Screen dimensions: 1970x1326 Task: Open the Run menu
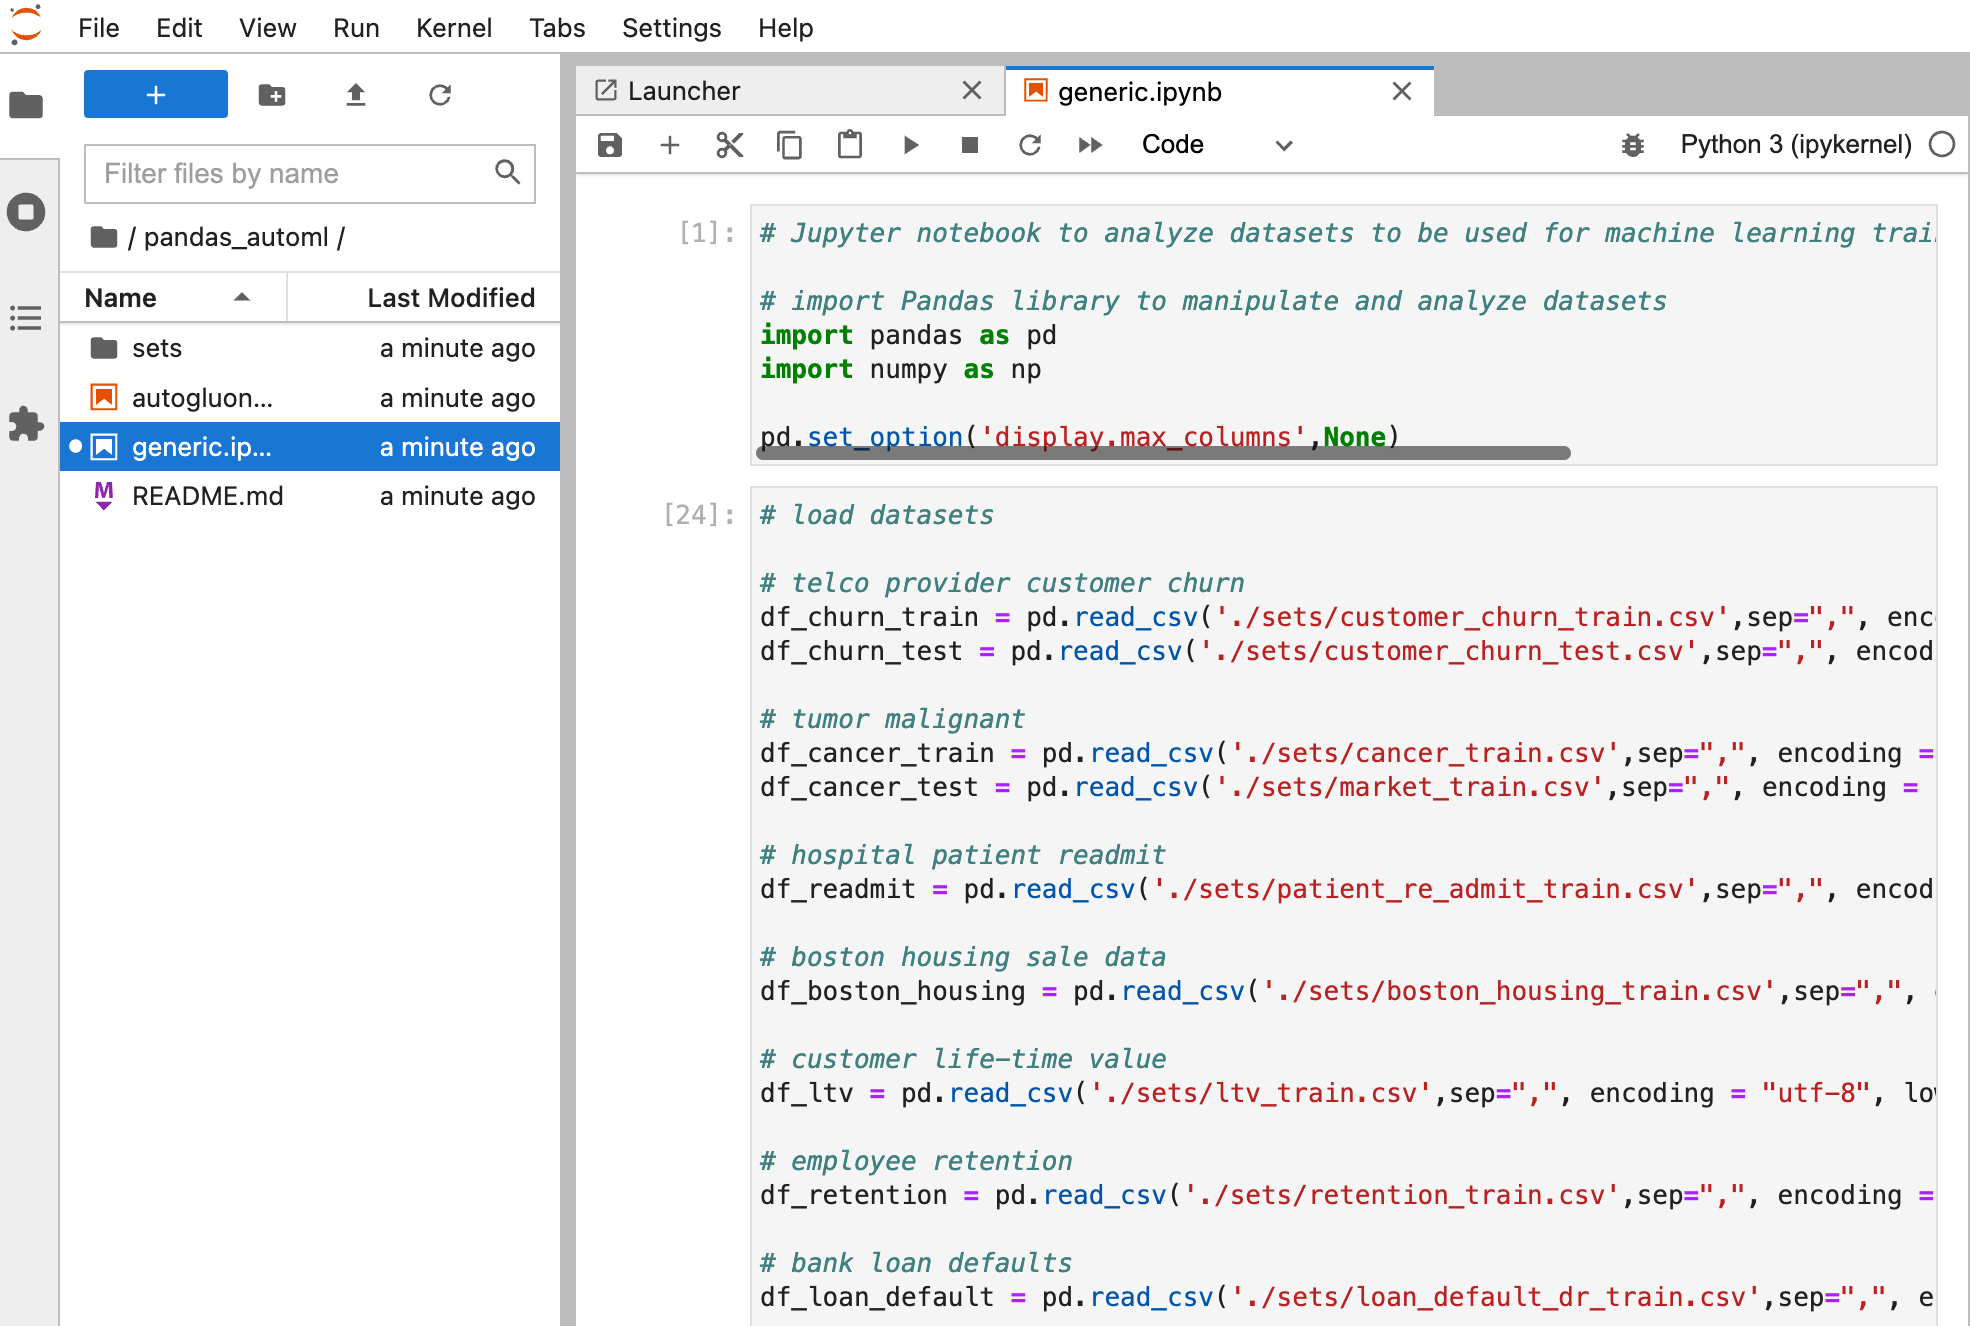click(x=355, y=28)
